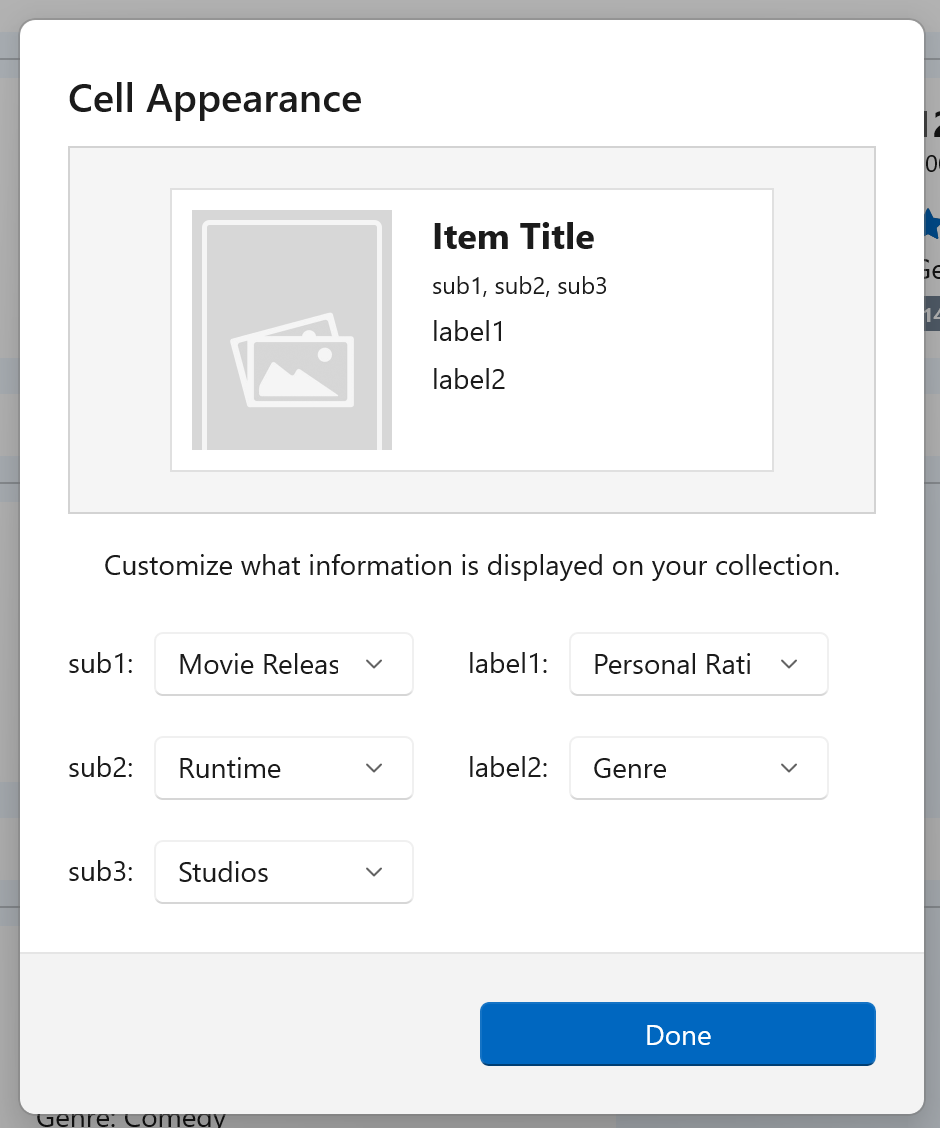
Task: Click the Item Title text in preview
Action: 513,237
